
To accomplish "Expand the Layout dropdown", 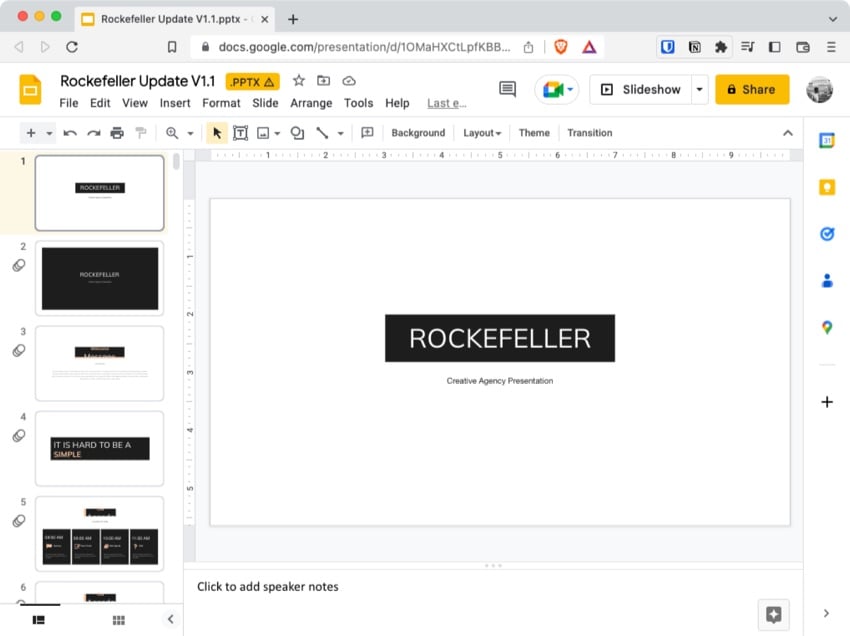I will (482, 133).
